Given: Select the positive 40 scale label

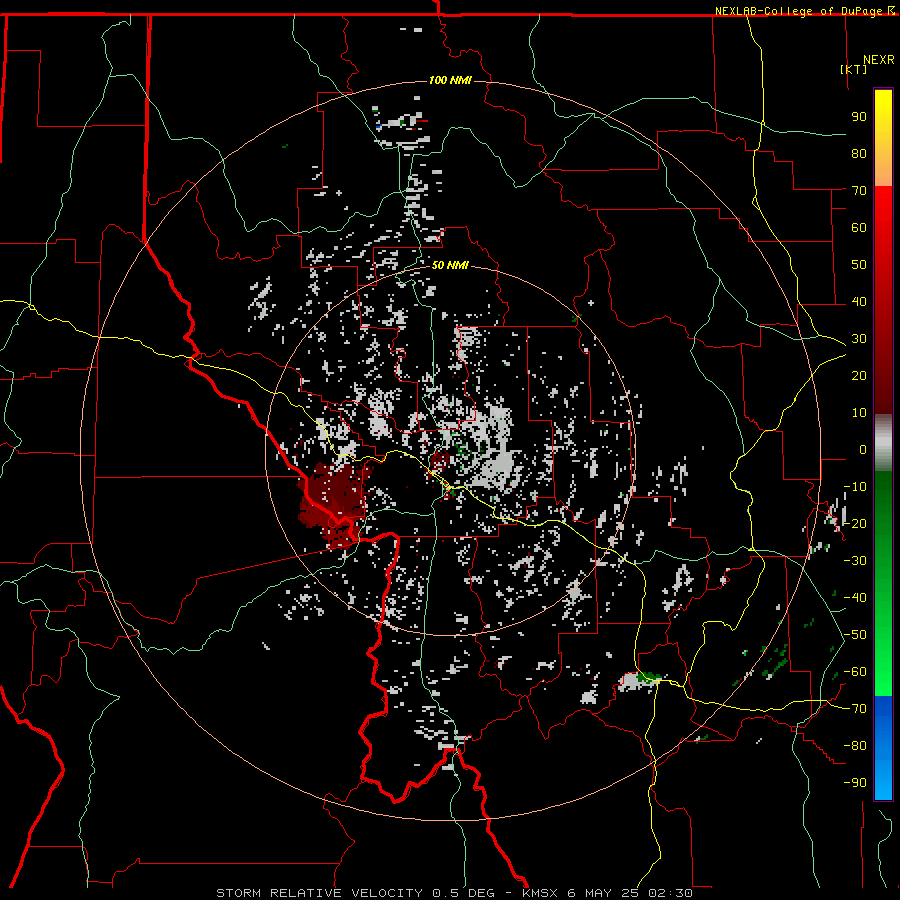Looking at the screenshot, I should [859, 301].
